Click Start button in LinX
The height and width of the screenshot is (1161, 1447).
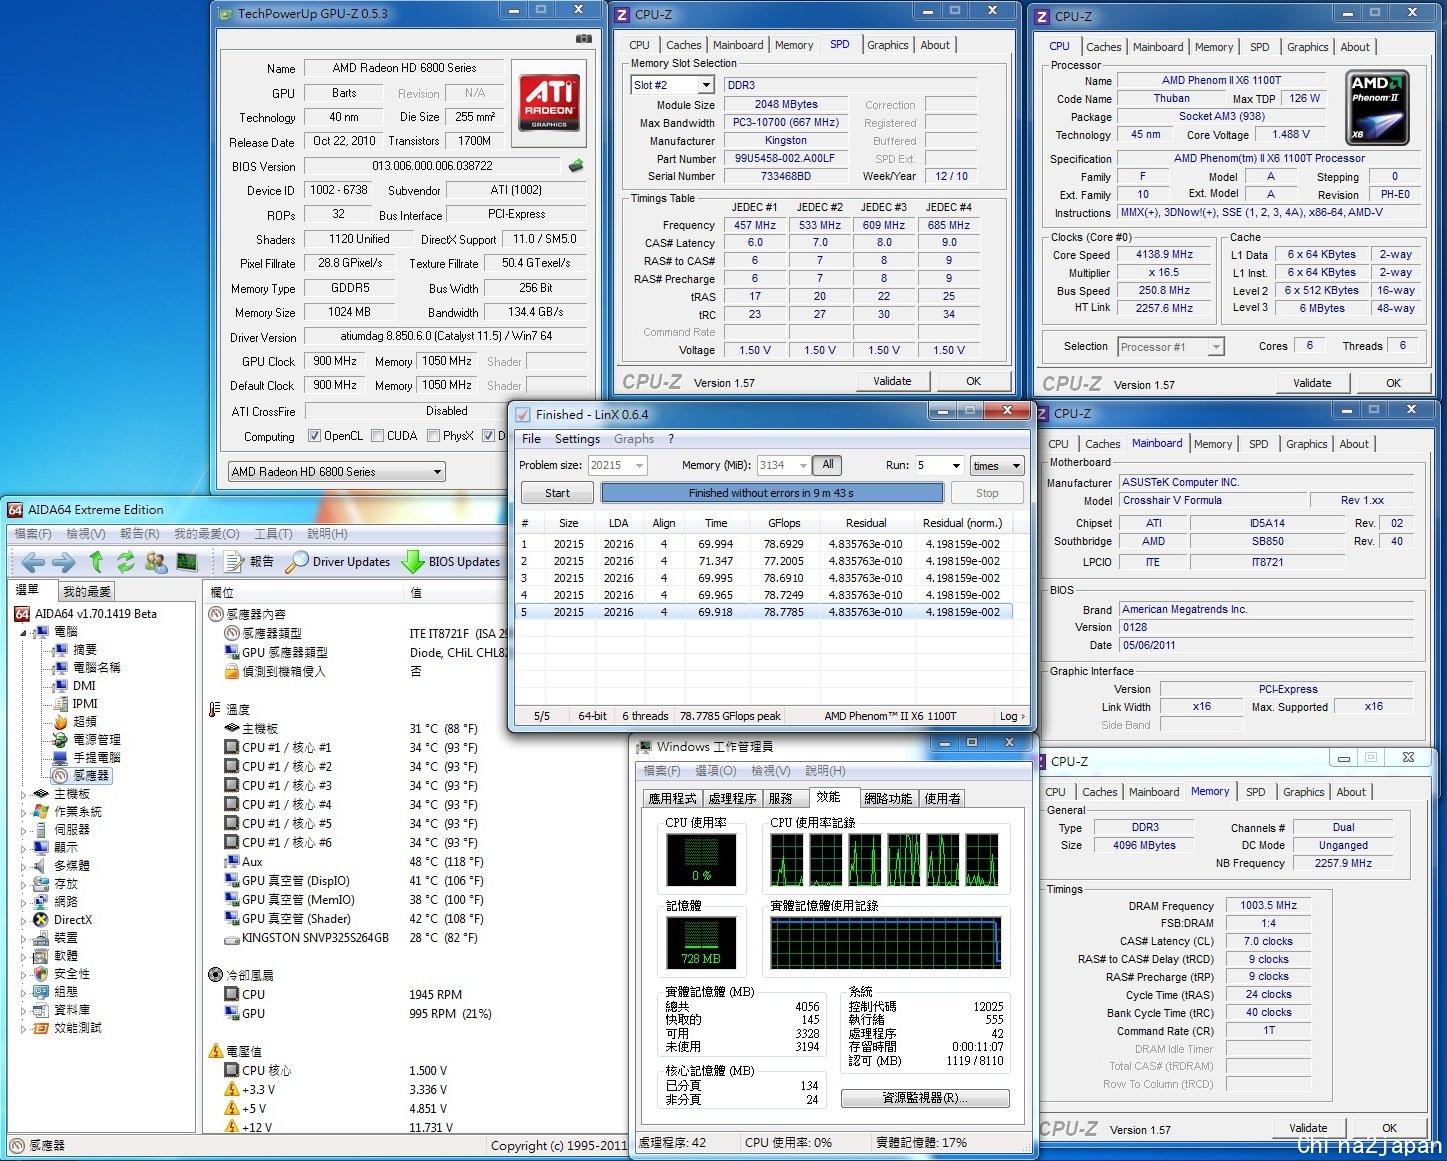point(558,493)
